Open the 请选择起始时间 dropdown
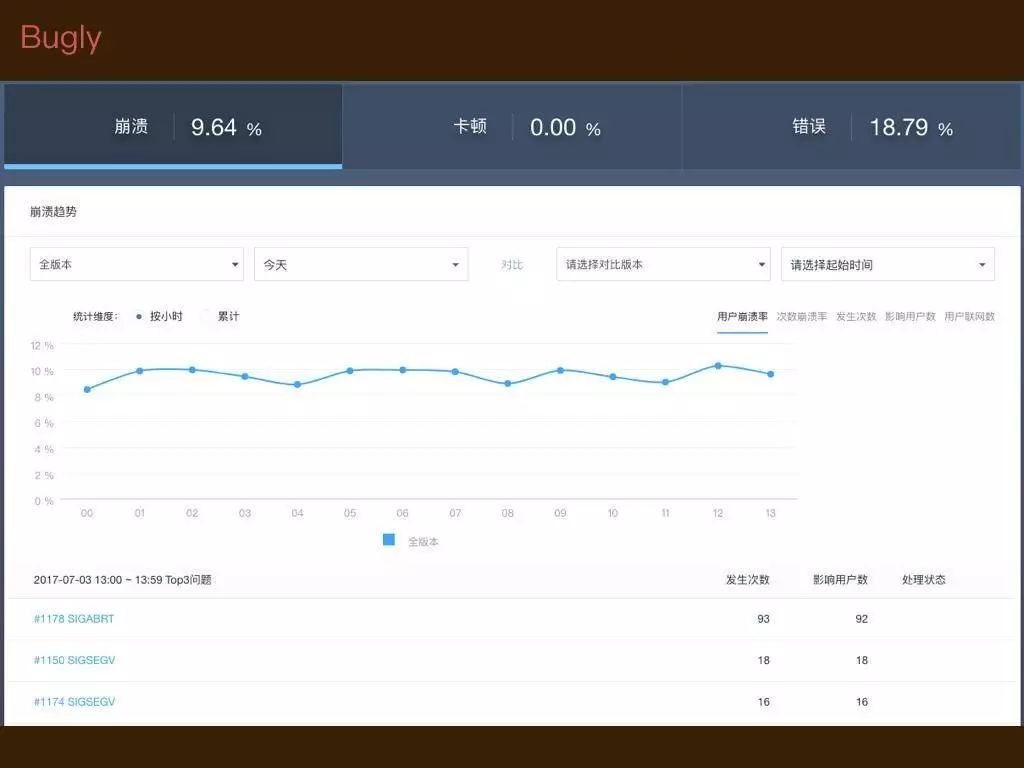The width and height of the screenshot is (1024, 768). pyautogui.click(x=888, y=264)
